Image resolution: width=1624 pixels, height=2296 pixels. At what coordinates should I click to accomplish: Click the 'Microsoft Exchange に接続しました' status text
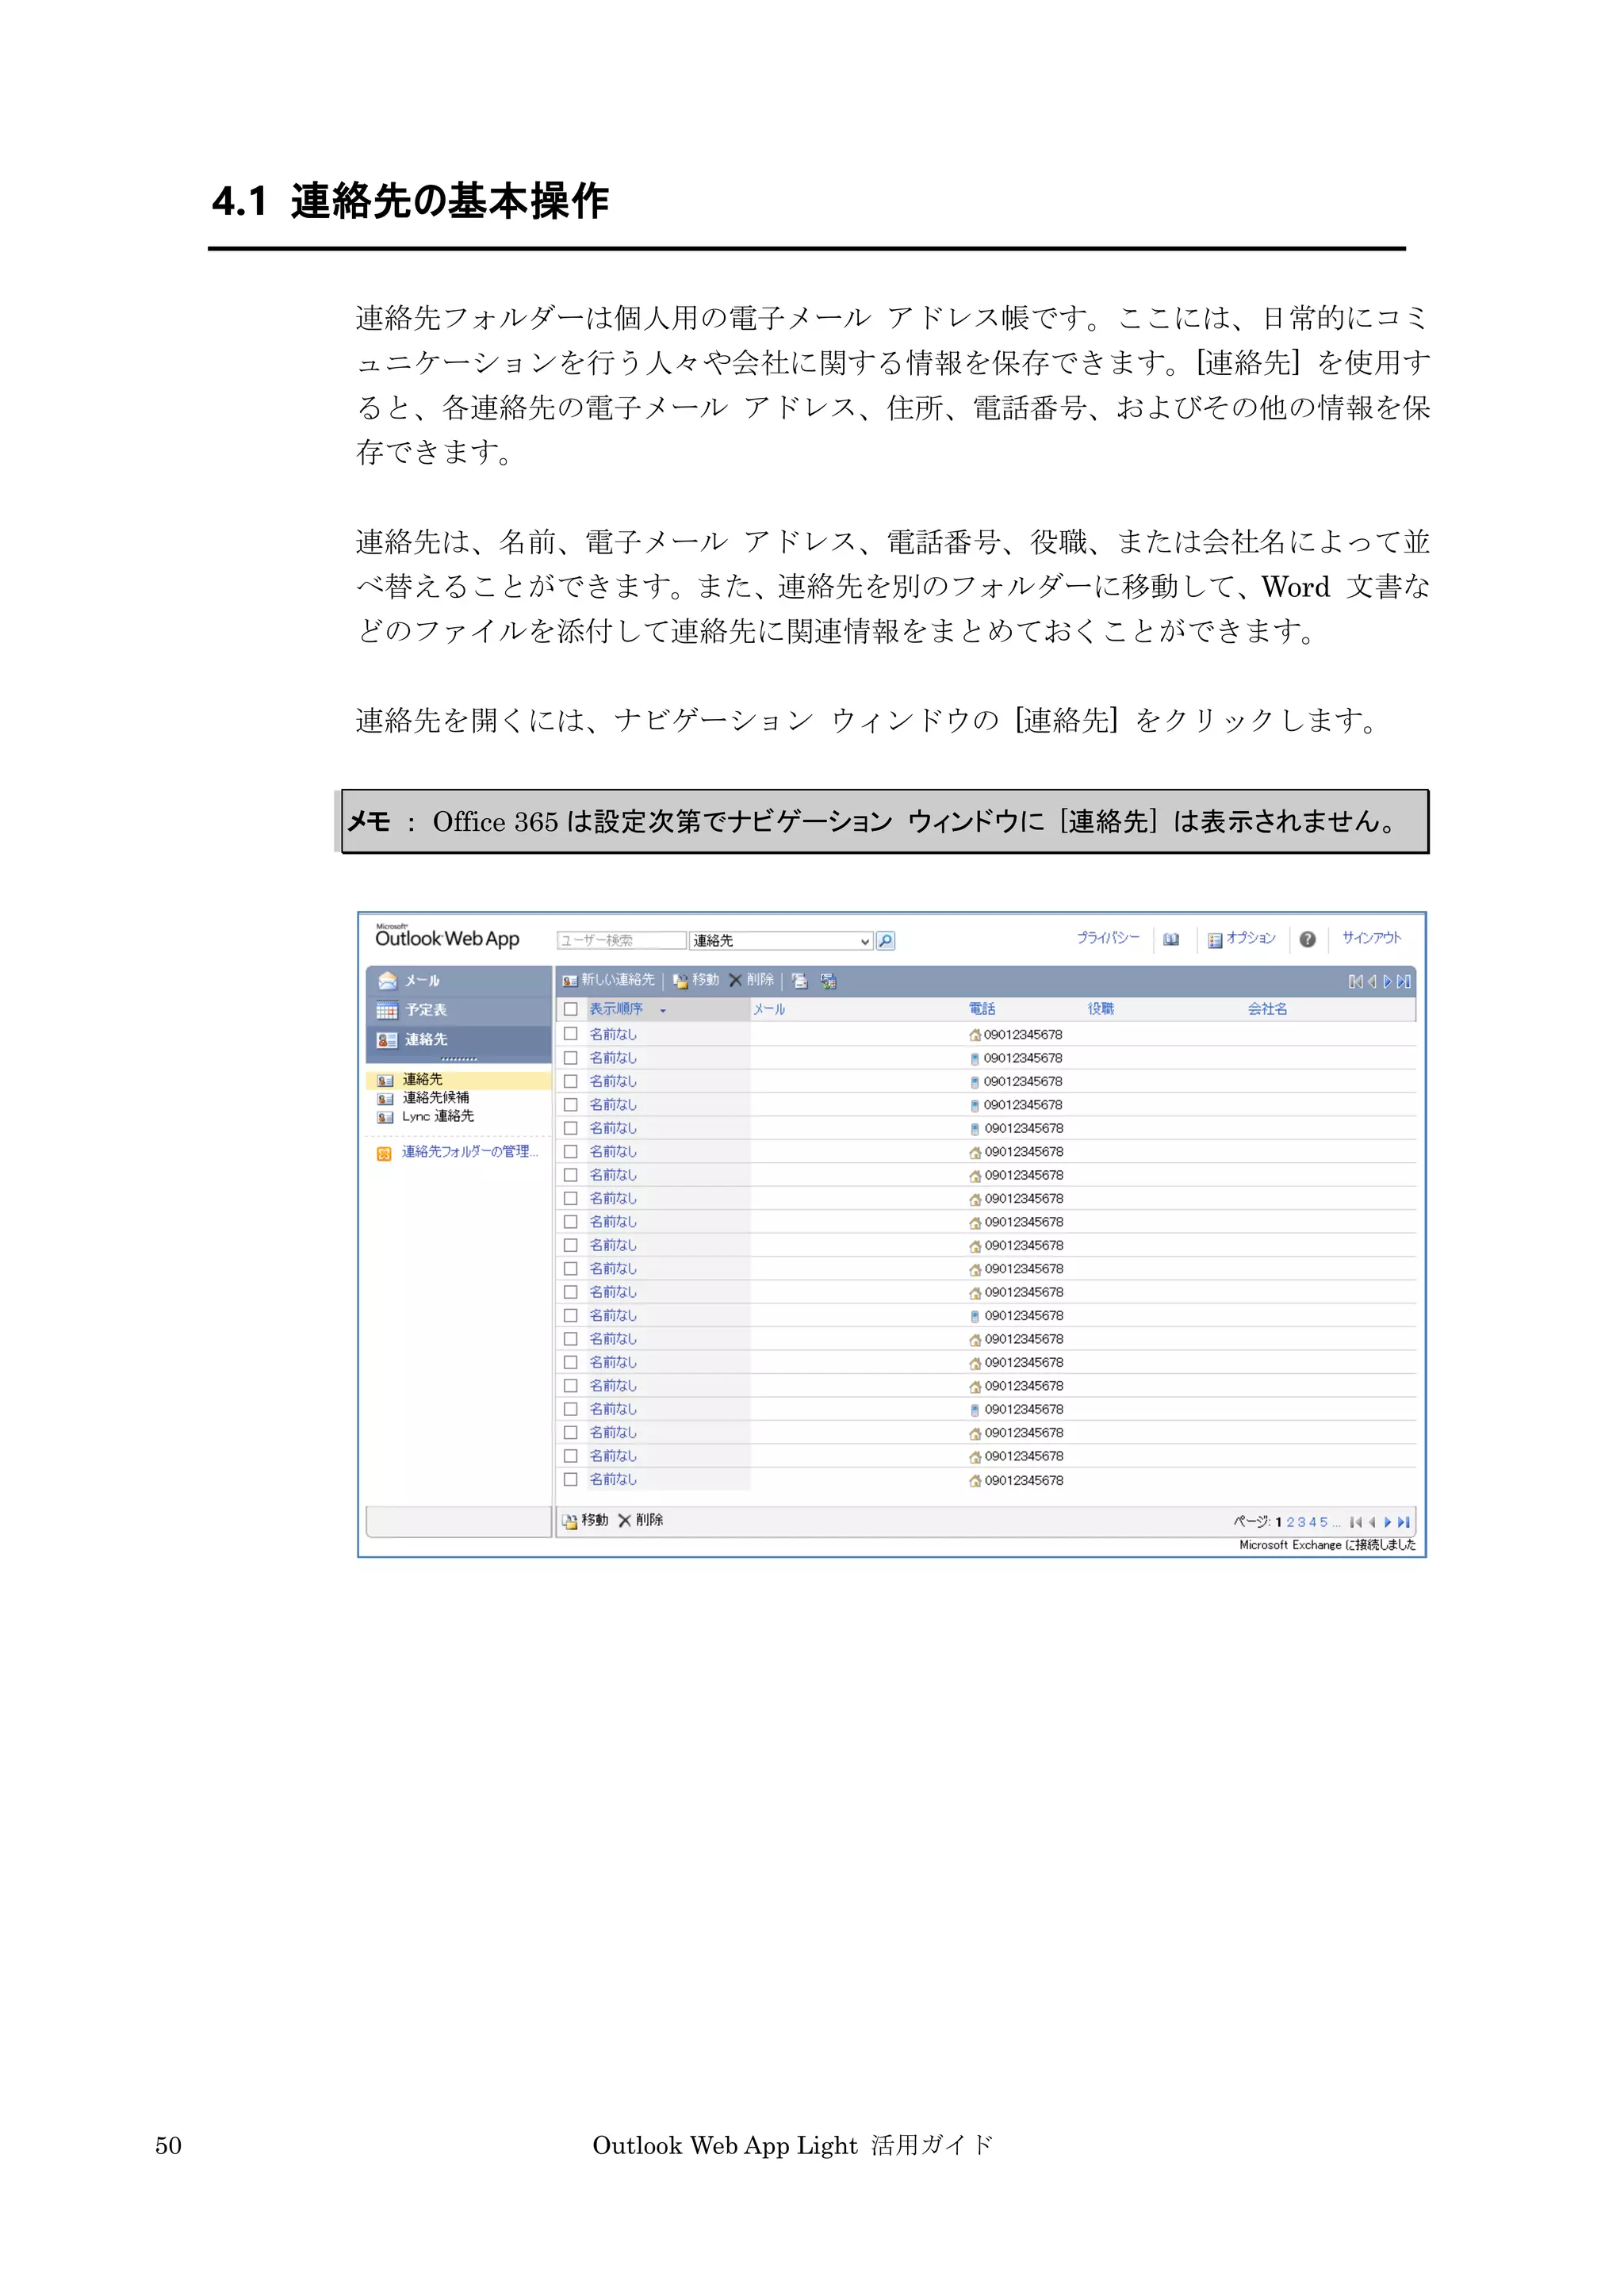click(1327, 1545)
